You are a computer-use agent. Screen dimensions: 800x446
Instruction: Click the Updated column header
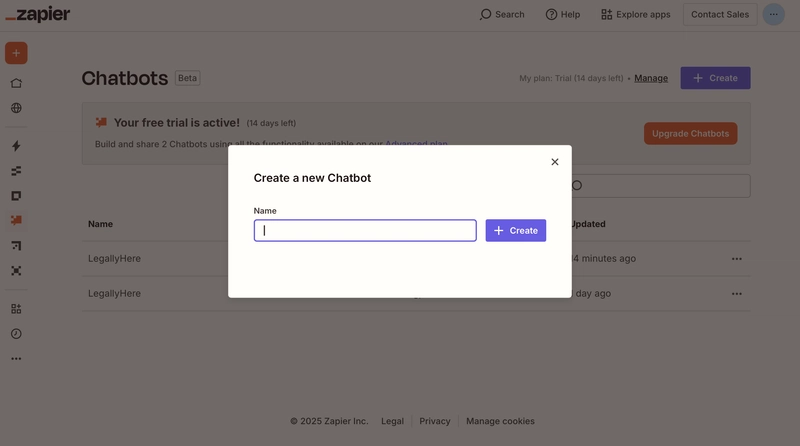588,224
